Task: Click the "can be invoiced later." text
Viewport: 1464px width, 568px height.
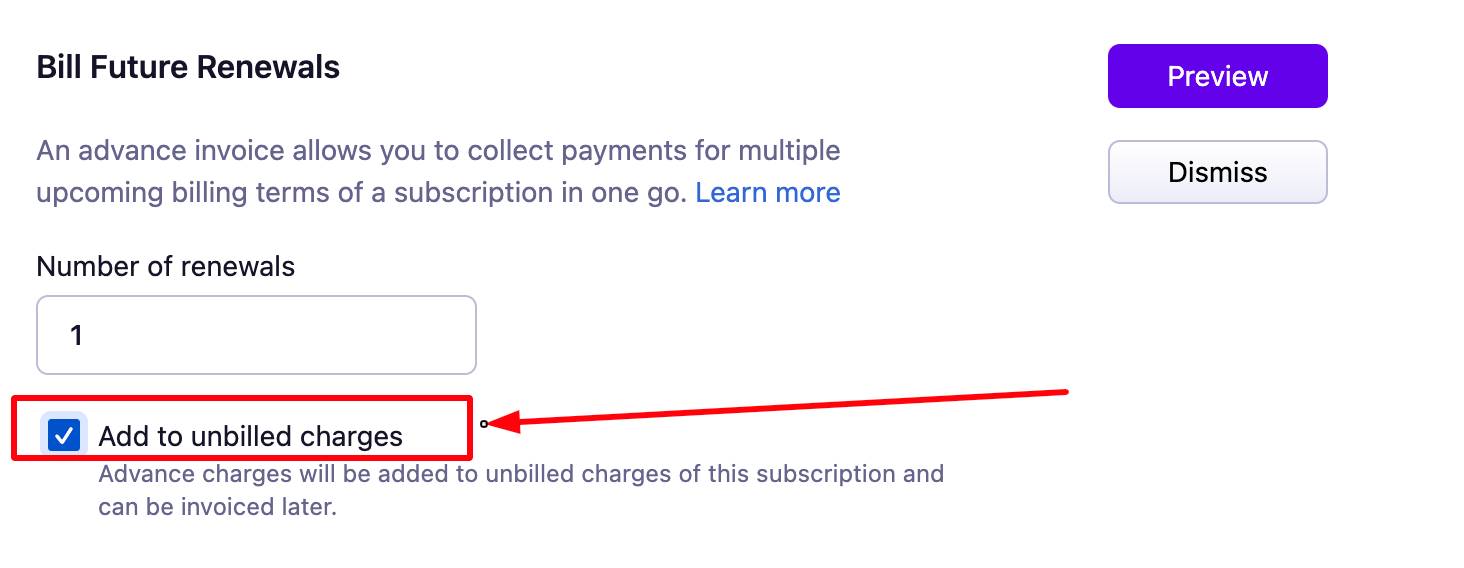Action: click(x=217, y=506)
